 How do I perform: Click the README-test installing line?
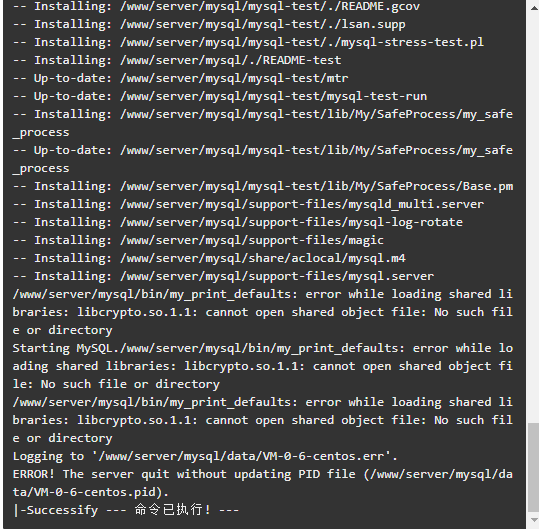coord(177,60)
